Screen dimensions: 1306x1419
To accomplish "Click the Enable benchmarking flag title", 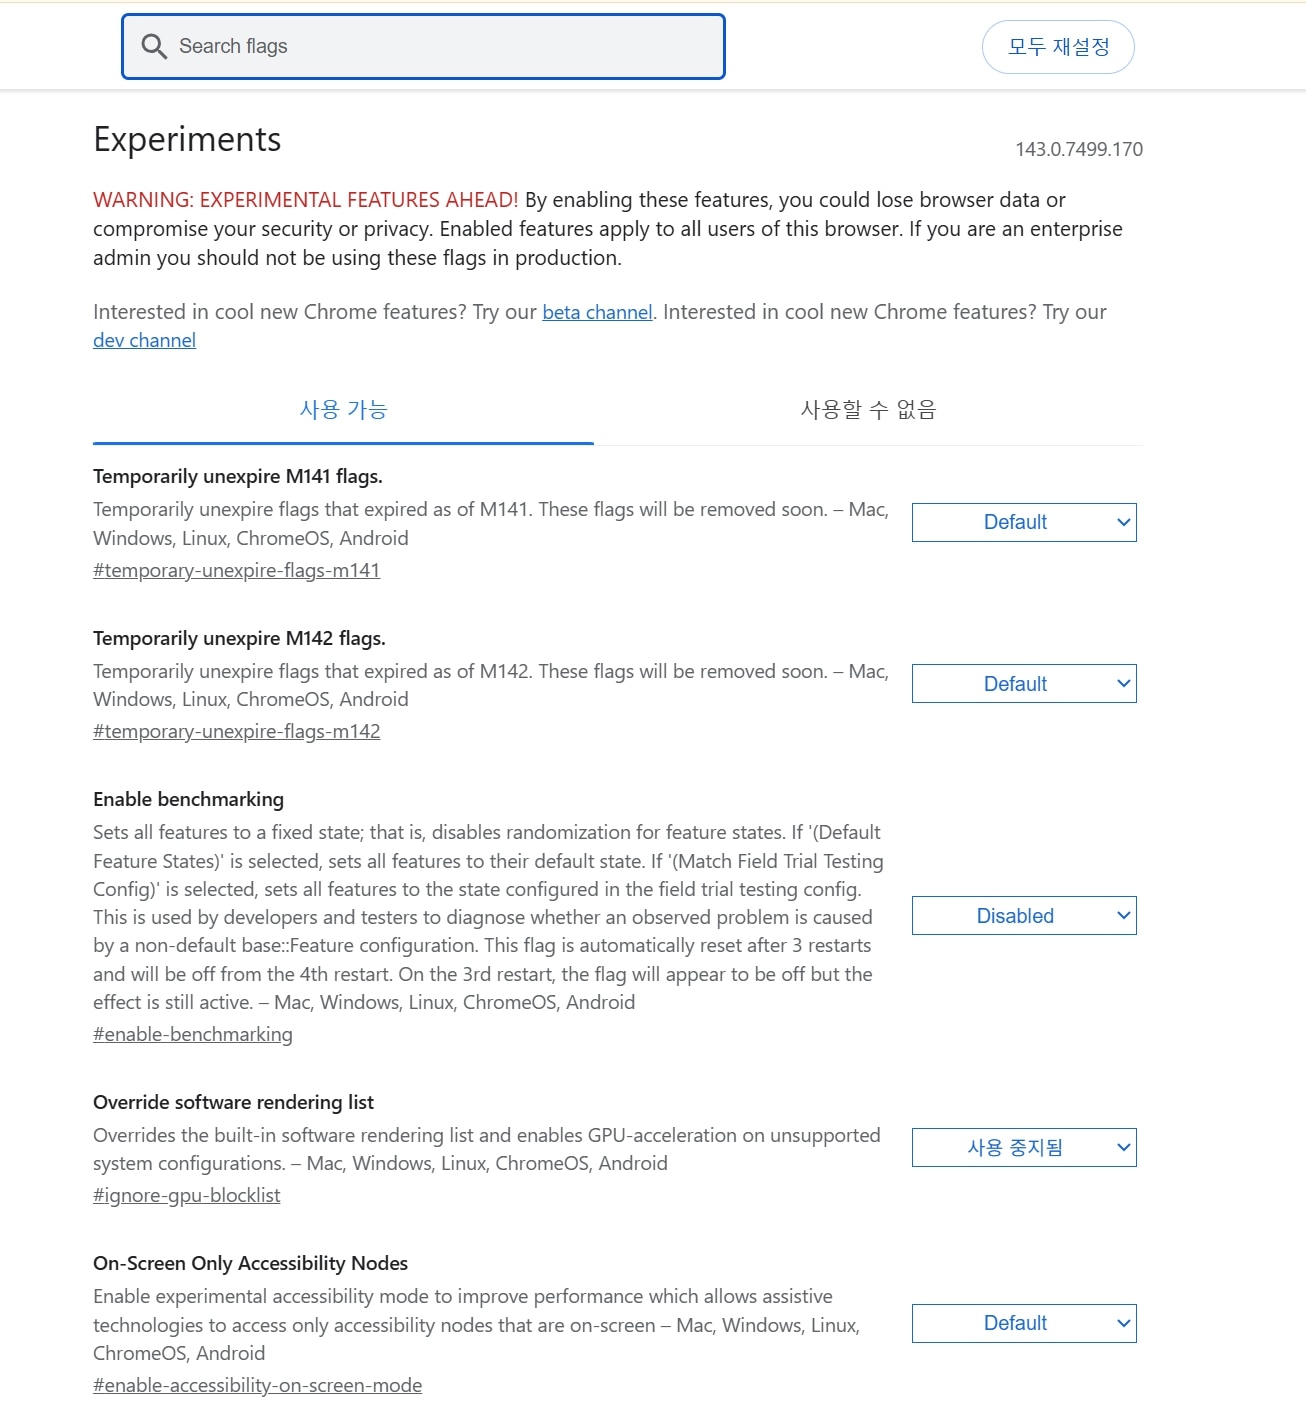I will [188, 799].
